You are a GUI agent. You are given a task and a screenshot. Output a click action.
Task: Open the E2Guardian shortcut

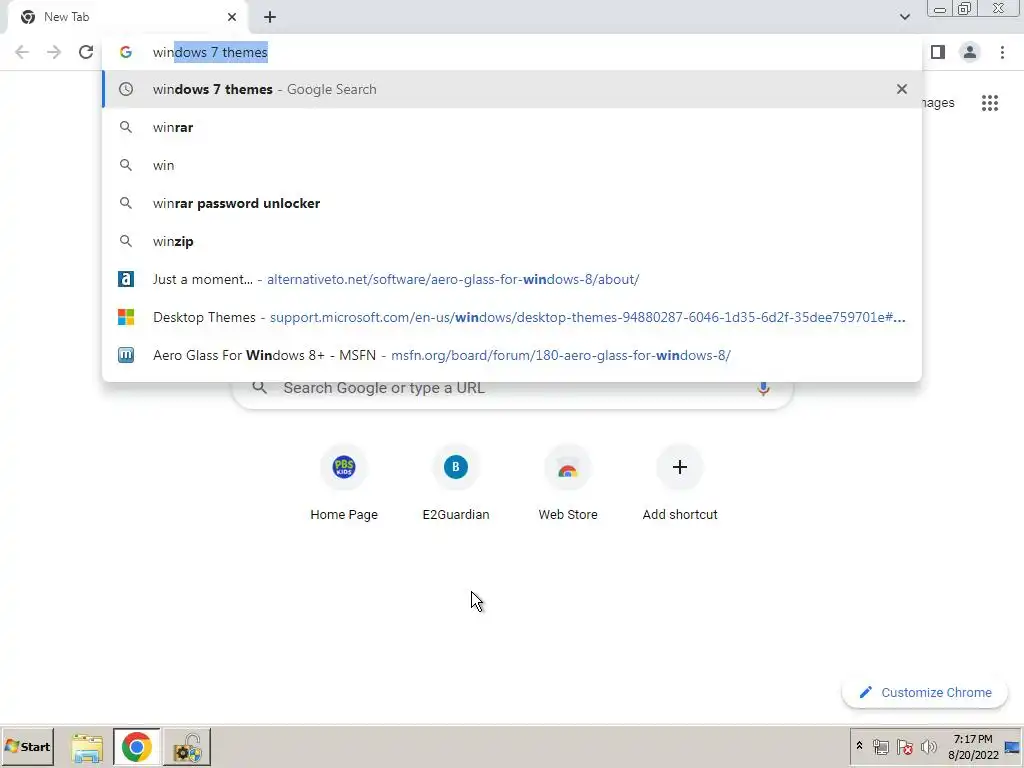click(x=456, y=482)
